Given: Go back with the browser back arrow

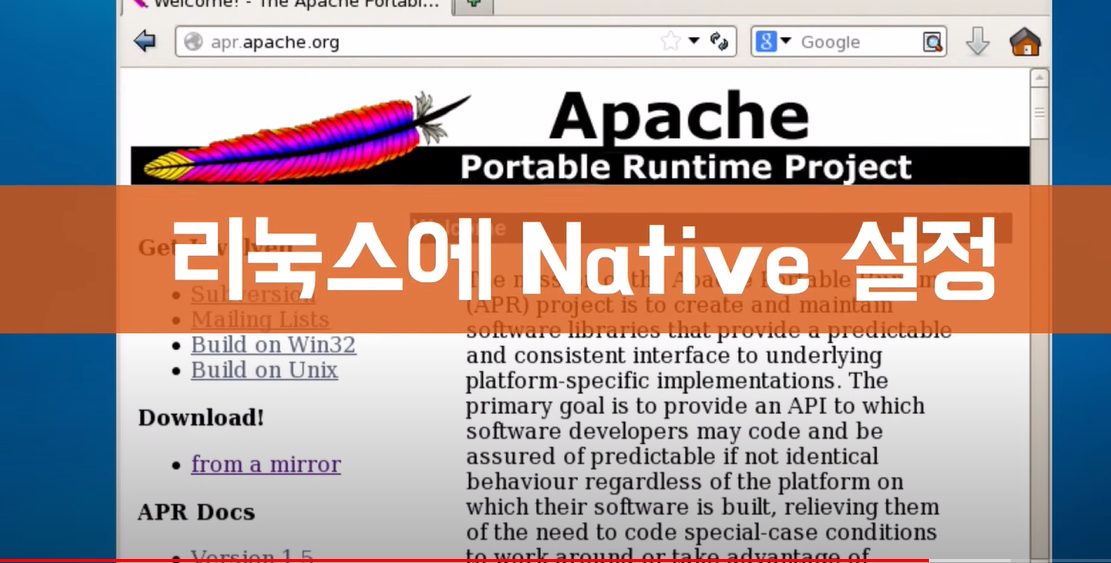Looking at the screenshot, I should [145, 41].
